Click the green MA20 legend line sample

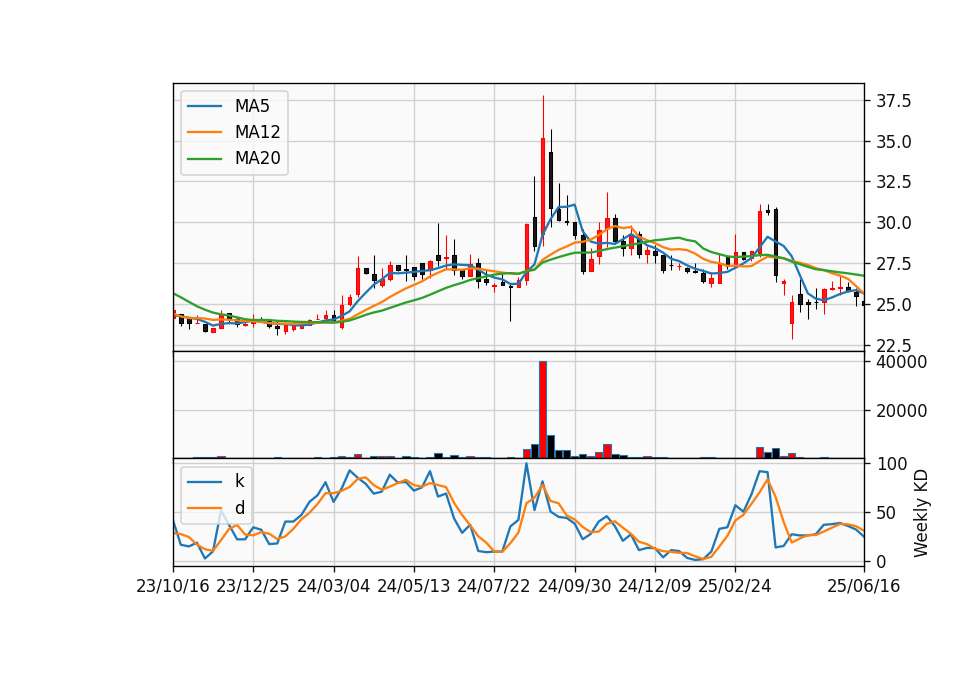[204, 158]
